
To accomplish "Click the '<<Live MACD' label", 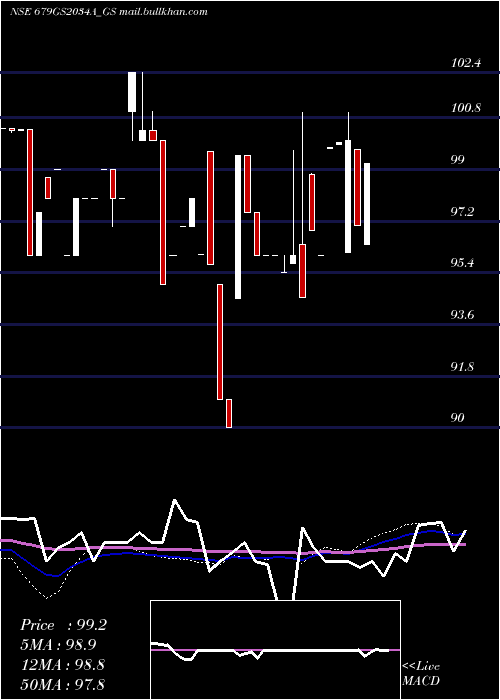I will 421,673.
